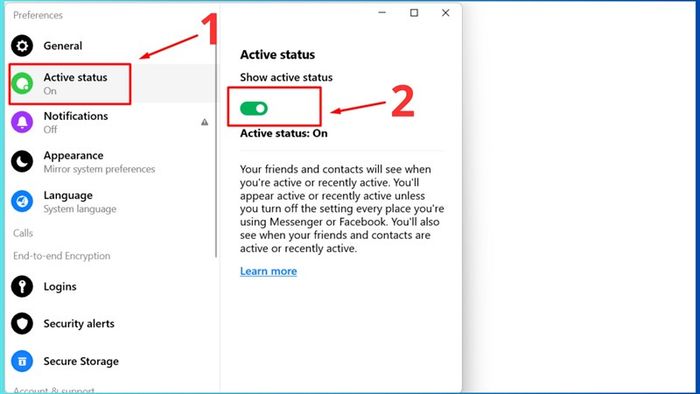Follow the Learn more link
The image size is (700, 394).
(268, 271)
